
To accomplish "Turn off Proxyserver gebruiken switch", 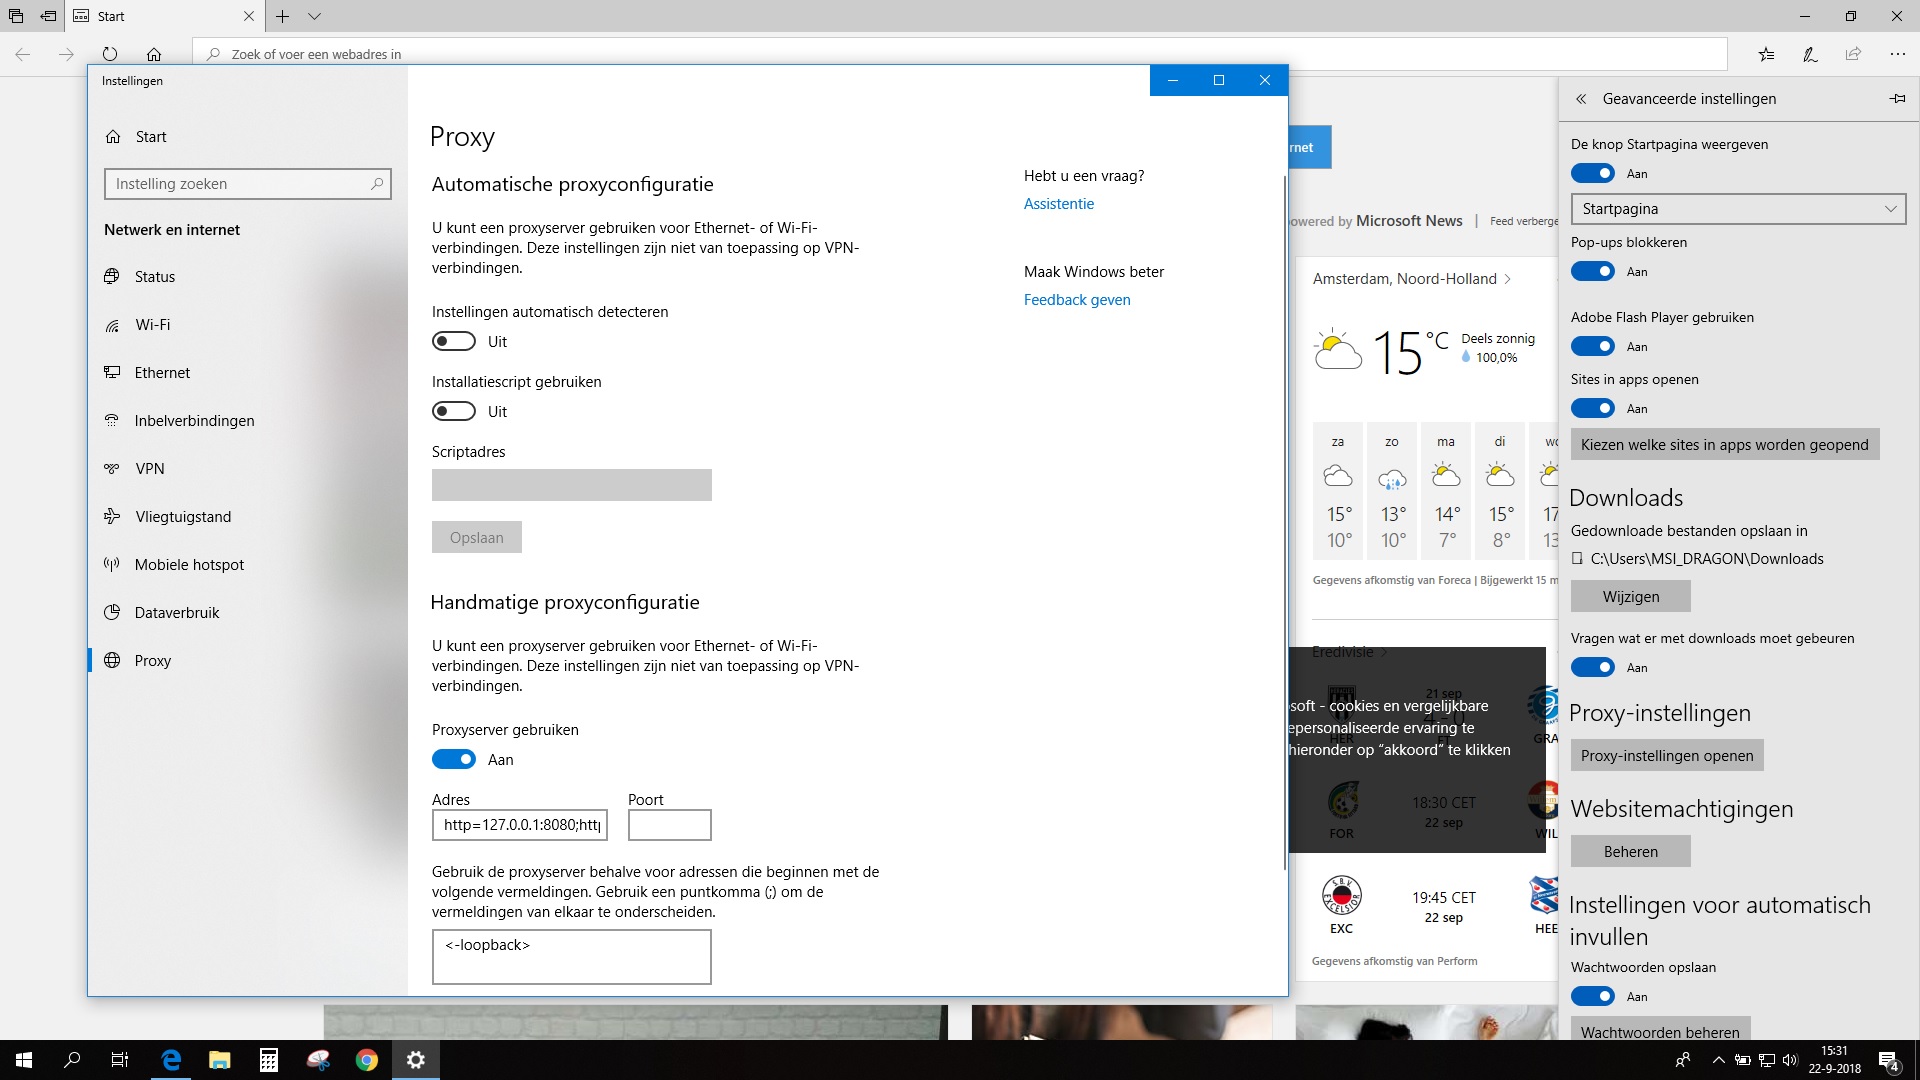I will (454, 759).
